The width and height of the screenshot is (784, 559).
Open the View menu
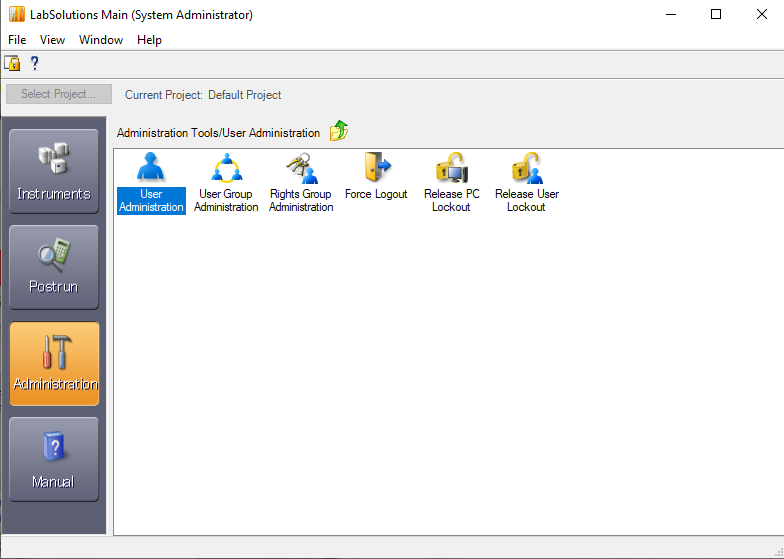point(52,40)
